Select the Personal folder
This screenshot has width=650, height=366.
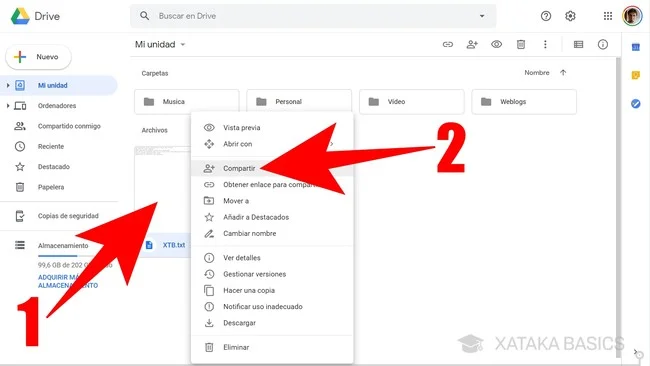[x=299, y=102]
